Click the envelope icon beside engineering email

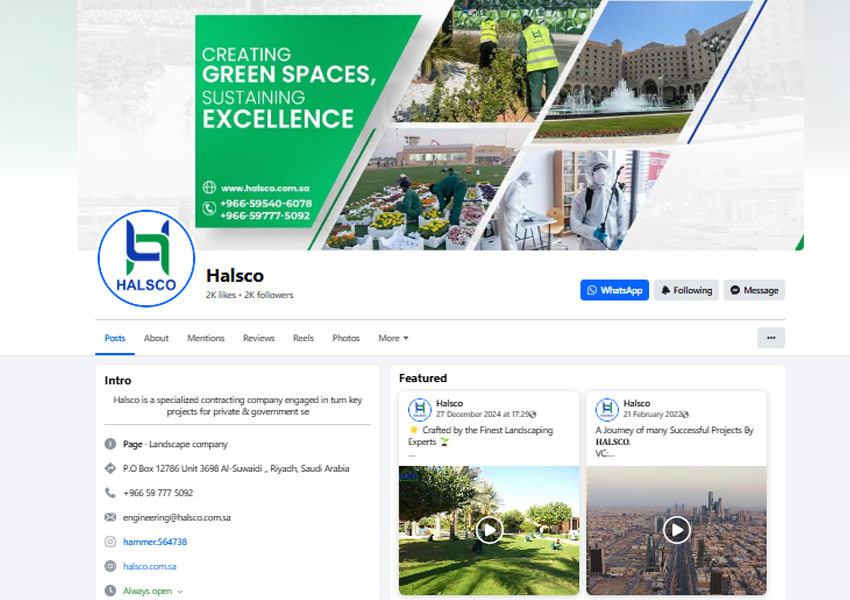click(x=110, y=517)
